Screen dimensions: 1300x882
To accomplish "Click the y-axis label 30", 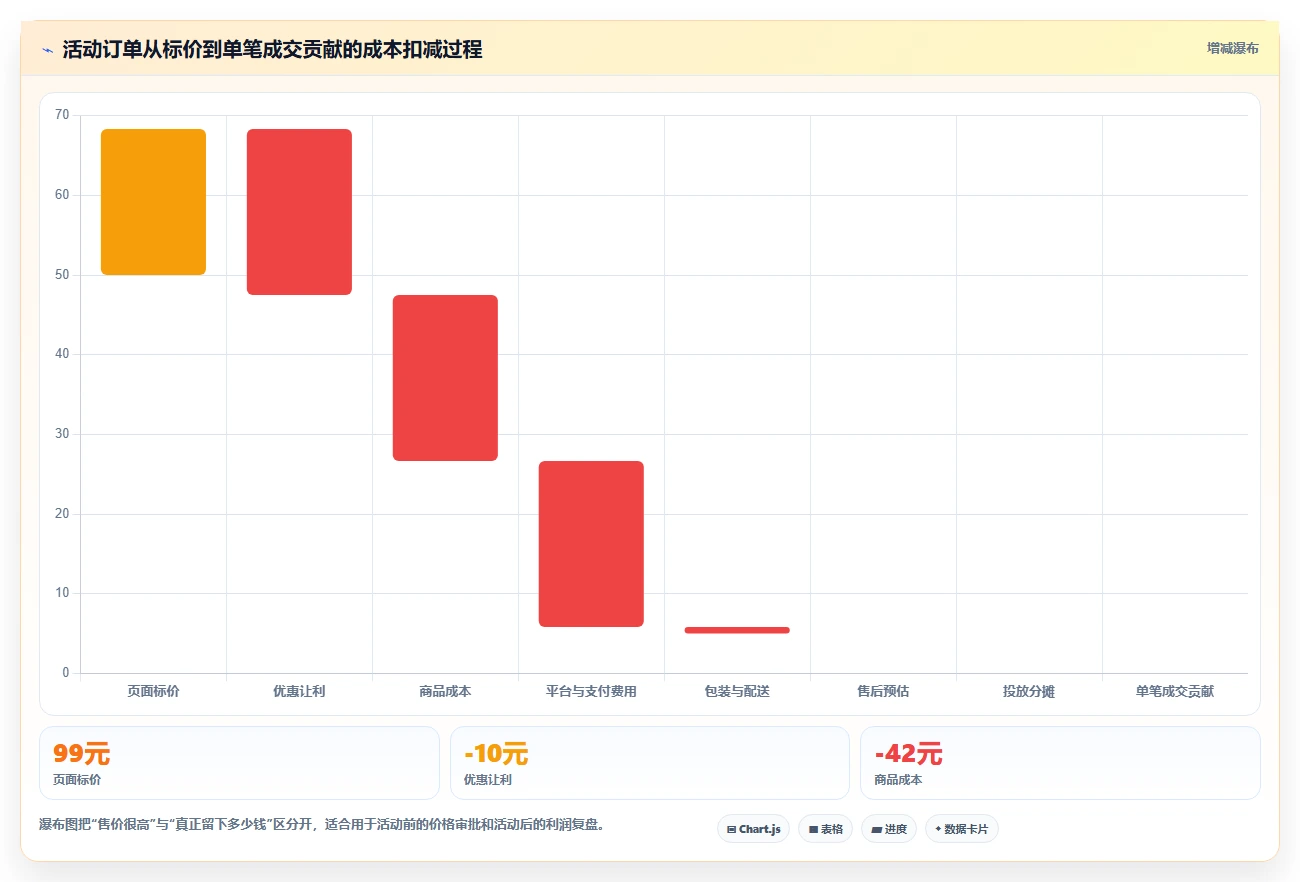I will coord(62,434).
